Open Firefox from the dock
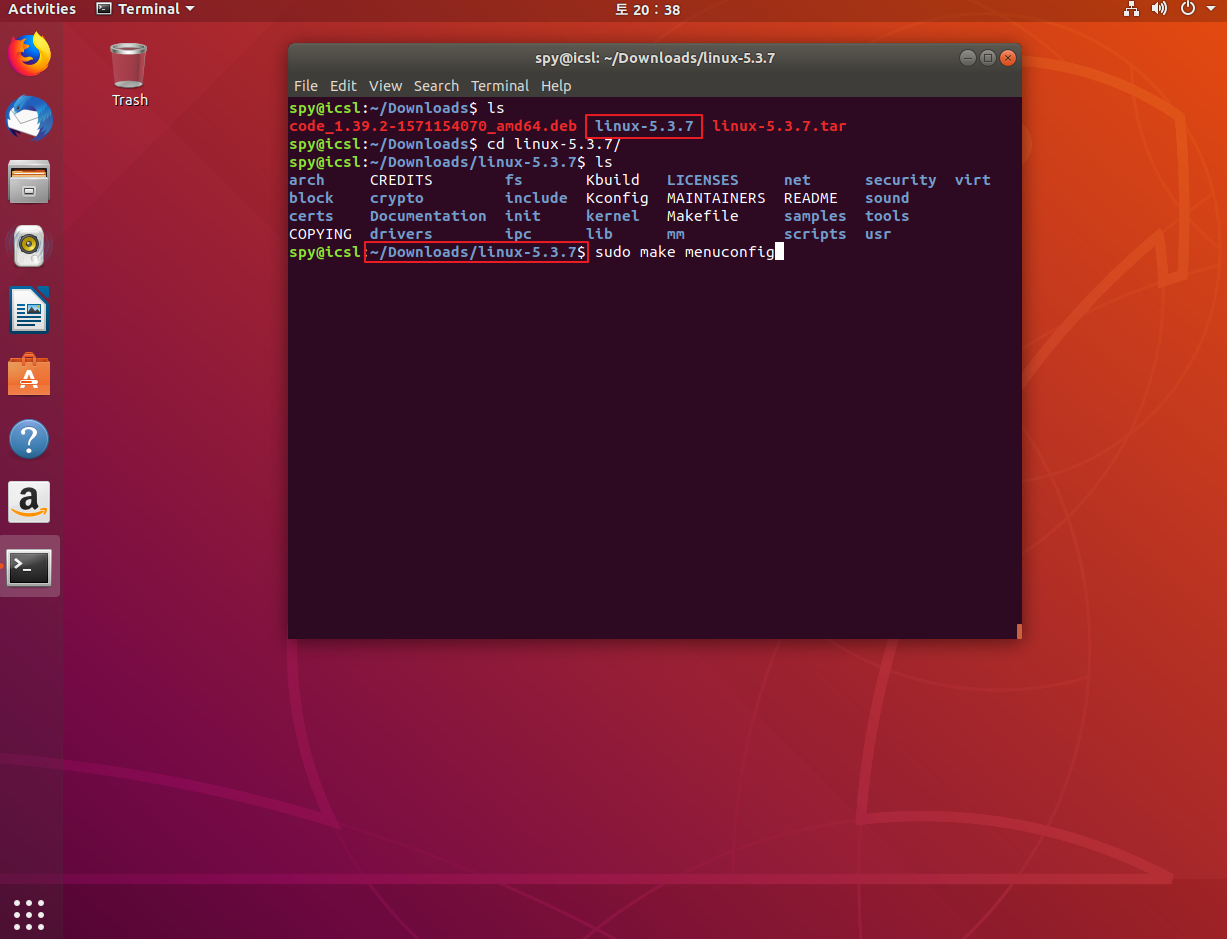Viewport: 1227px width, 939px height. click(29, 54)
